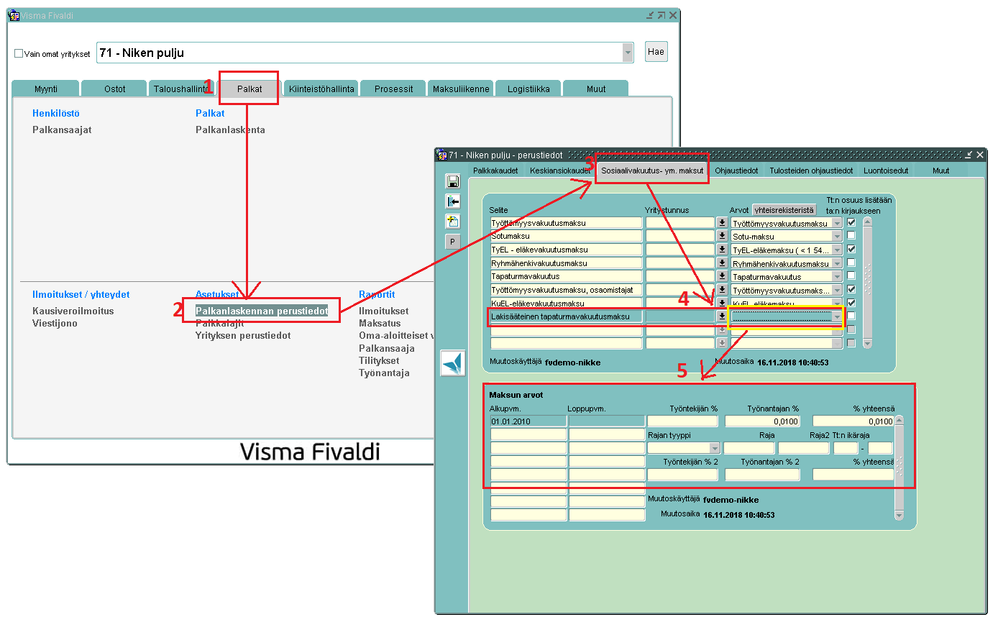Click the P button in left toolbar
The width and height of the screenshot is (998, 620).
point(453,241)
